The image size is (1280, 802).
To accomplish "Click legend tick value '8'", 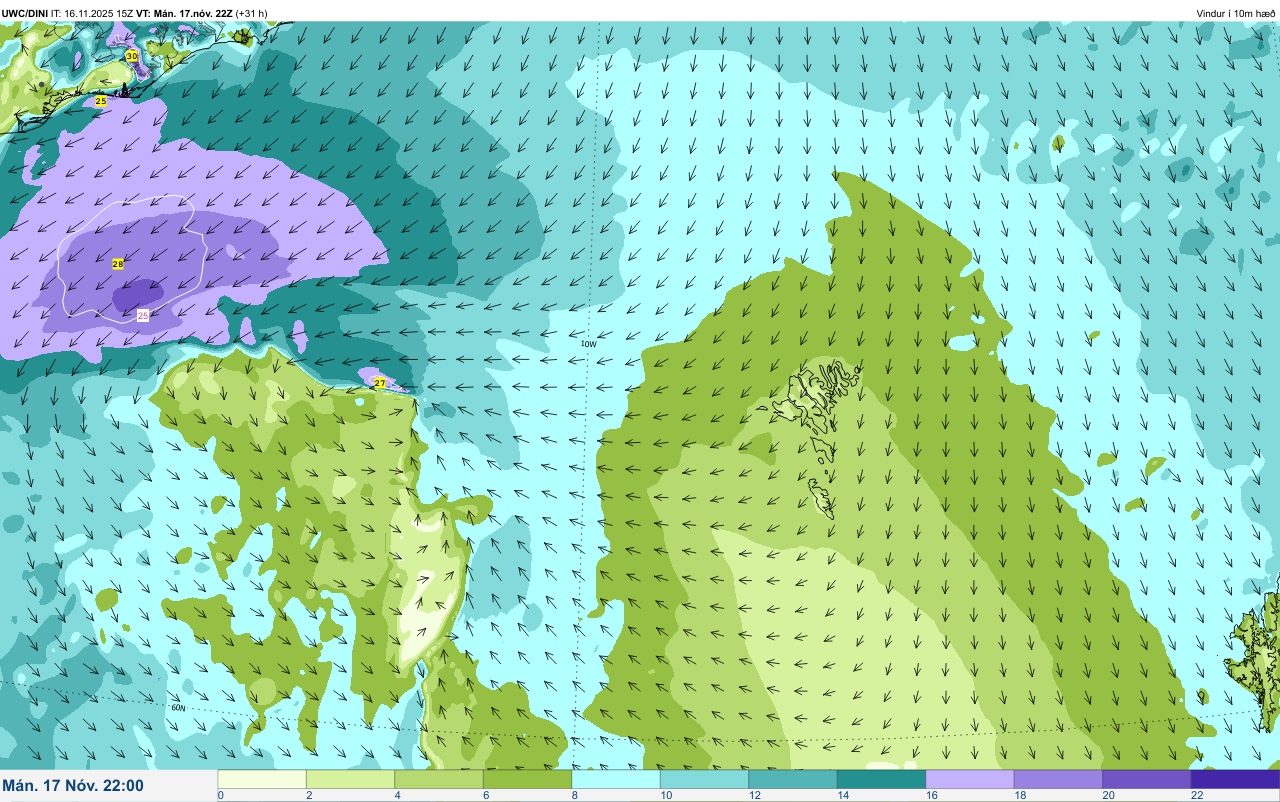I will click(x=574, y=795).
